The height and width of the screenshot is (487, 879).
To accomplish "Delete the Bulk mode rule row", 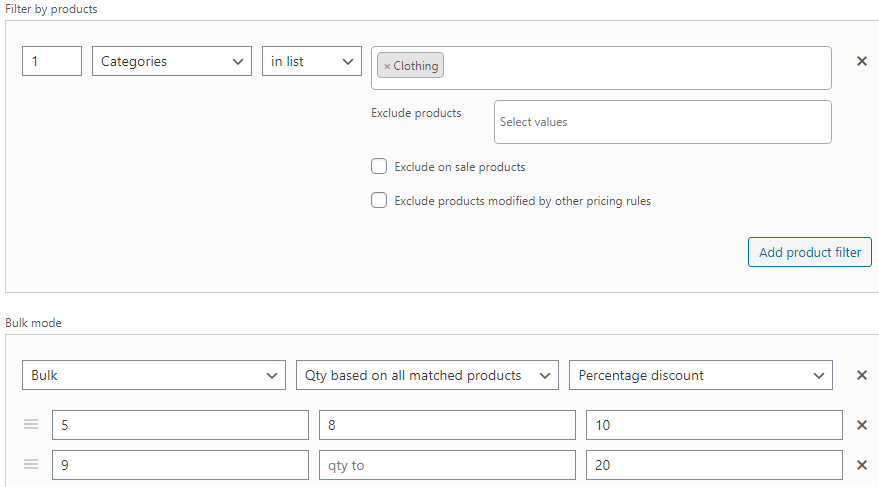I will point(862,375).
